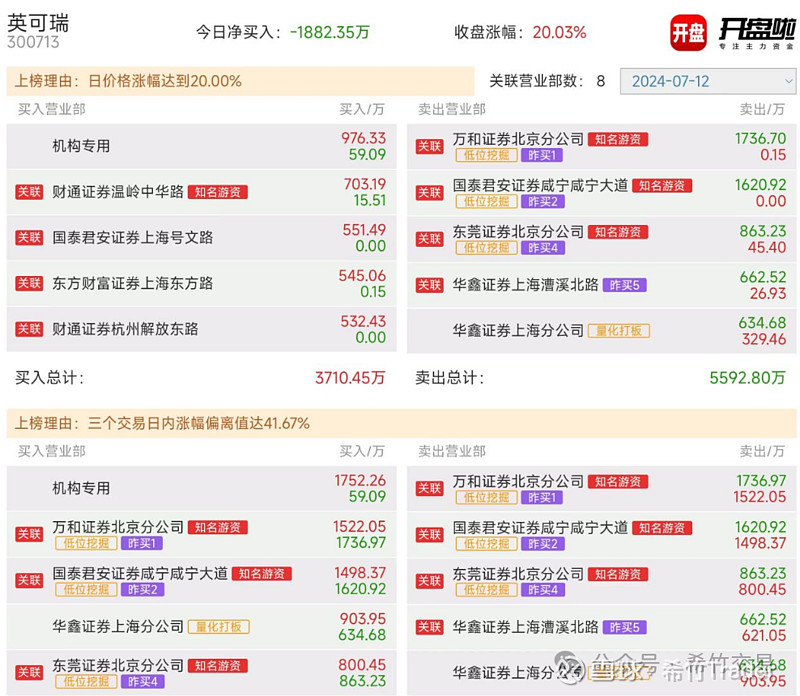
Task: Click 万和证券北京分公司 in row selling 1736.70
Action: tap(518, 139)
